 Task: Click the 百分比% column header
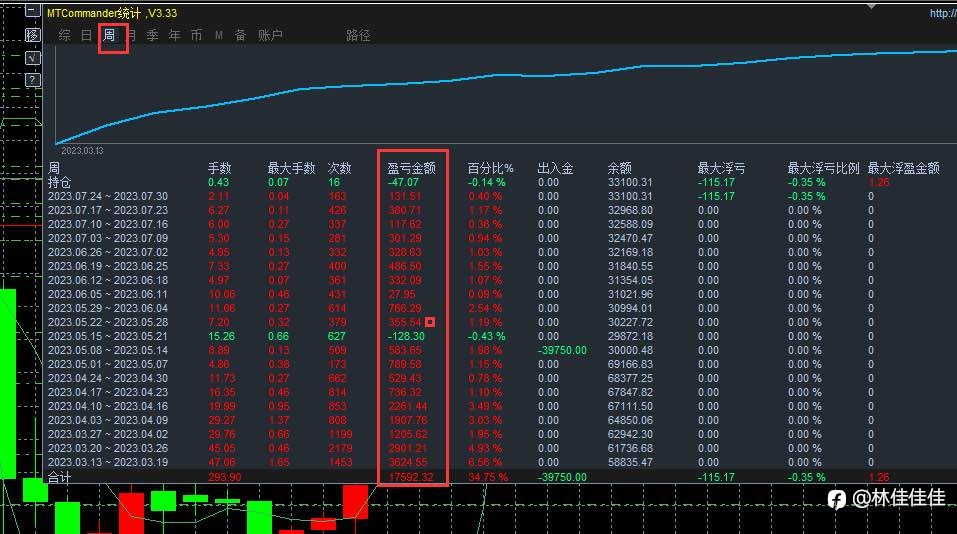(x=491, y=168)
